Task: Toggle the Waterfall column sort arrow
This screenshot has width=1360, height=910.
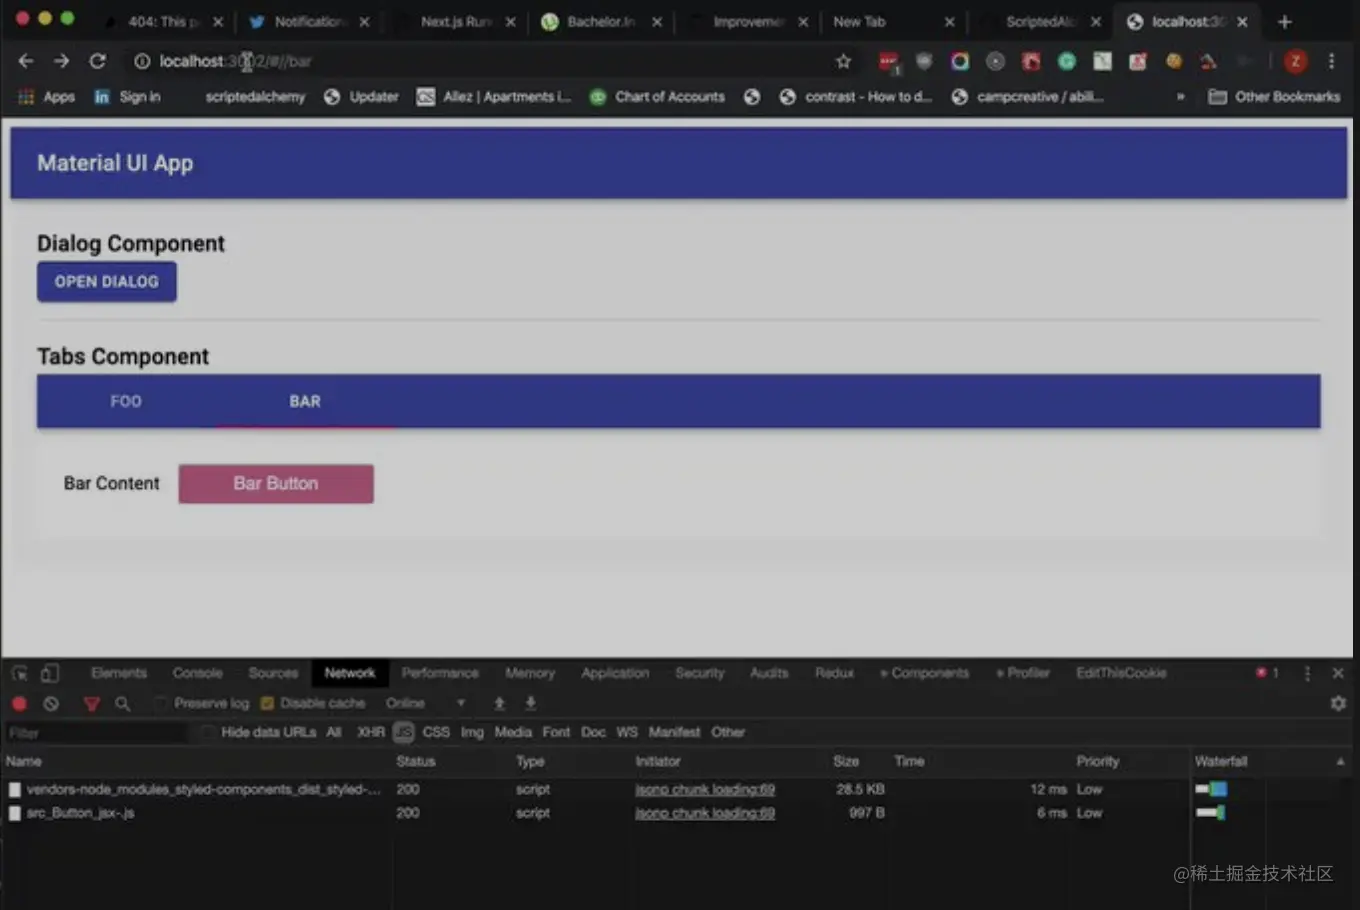Action: point(1340,761)
